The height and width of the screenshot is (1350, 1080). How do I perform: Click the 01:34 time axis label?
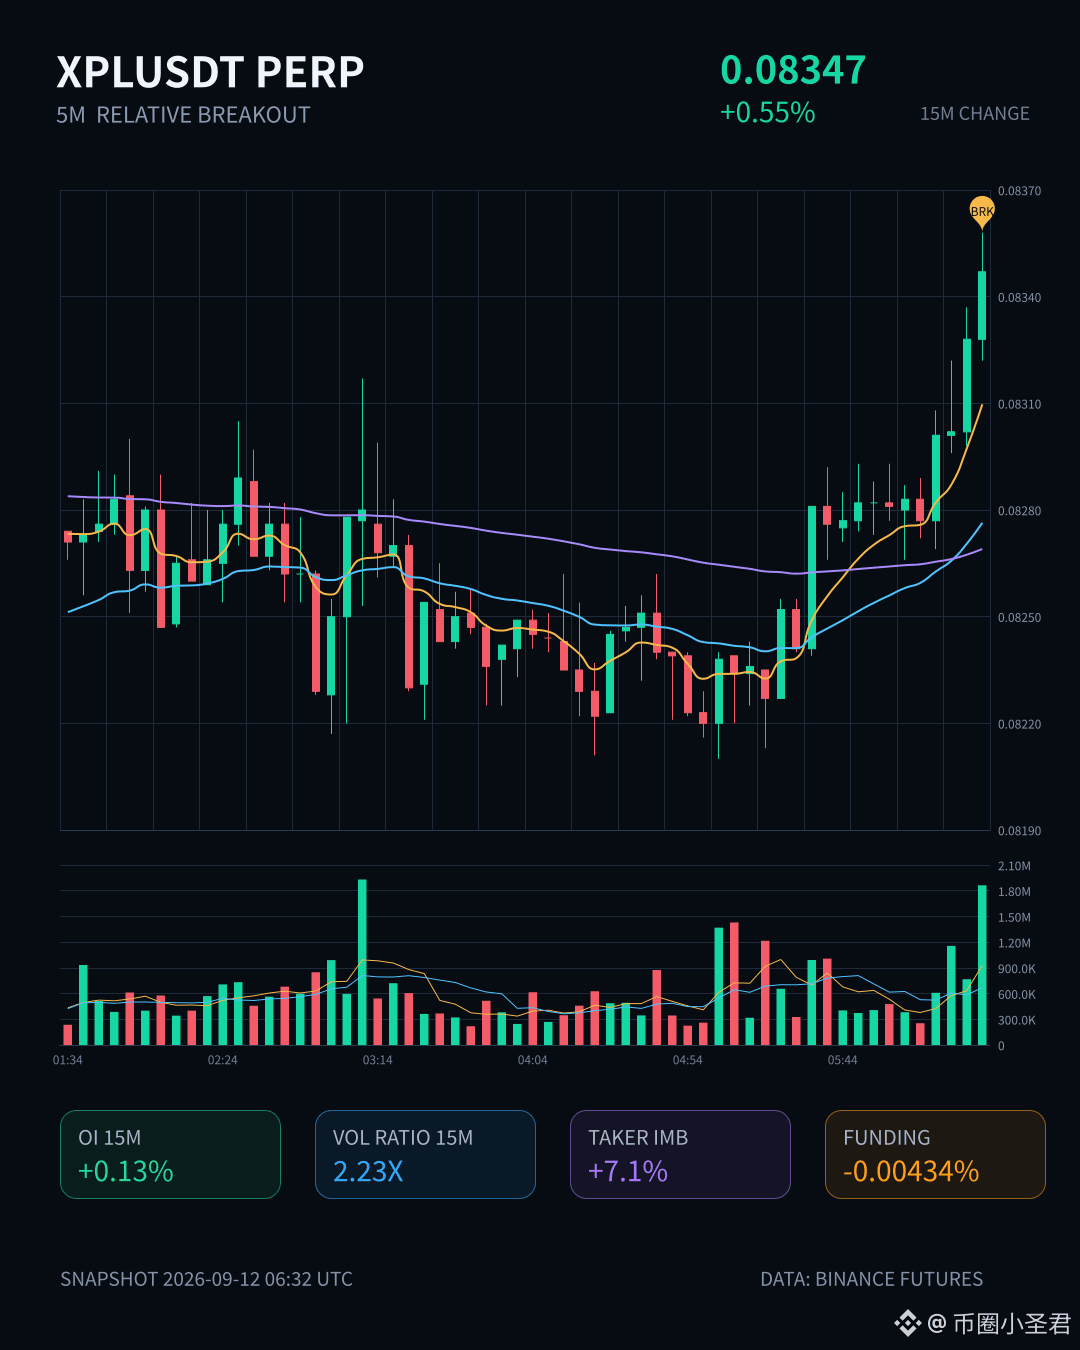68,1060
